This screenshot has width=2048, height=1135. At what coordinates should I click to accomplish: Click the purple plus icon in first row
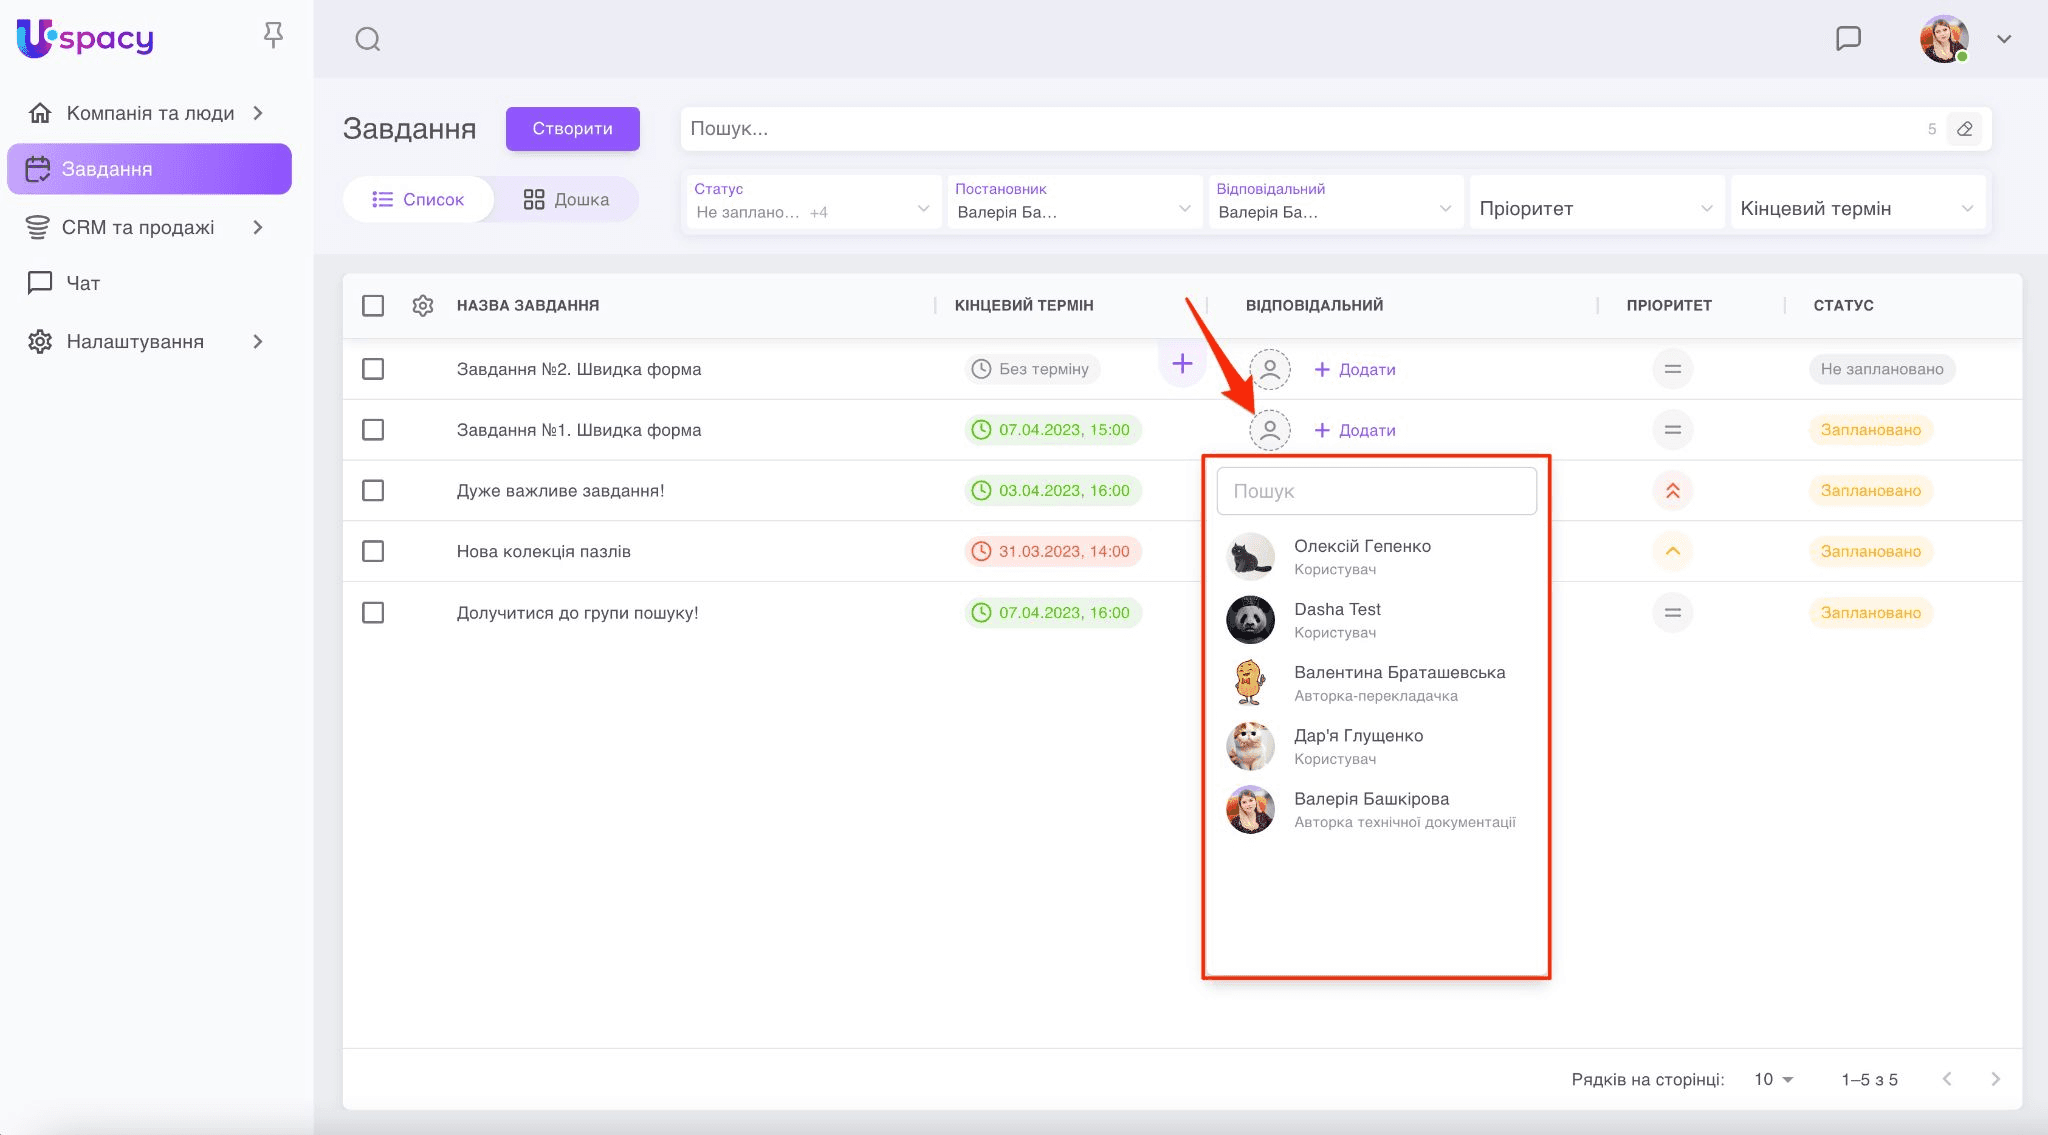click(x=1182, y=364)
